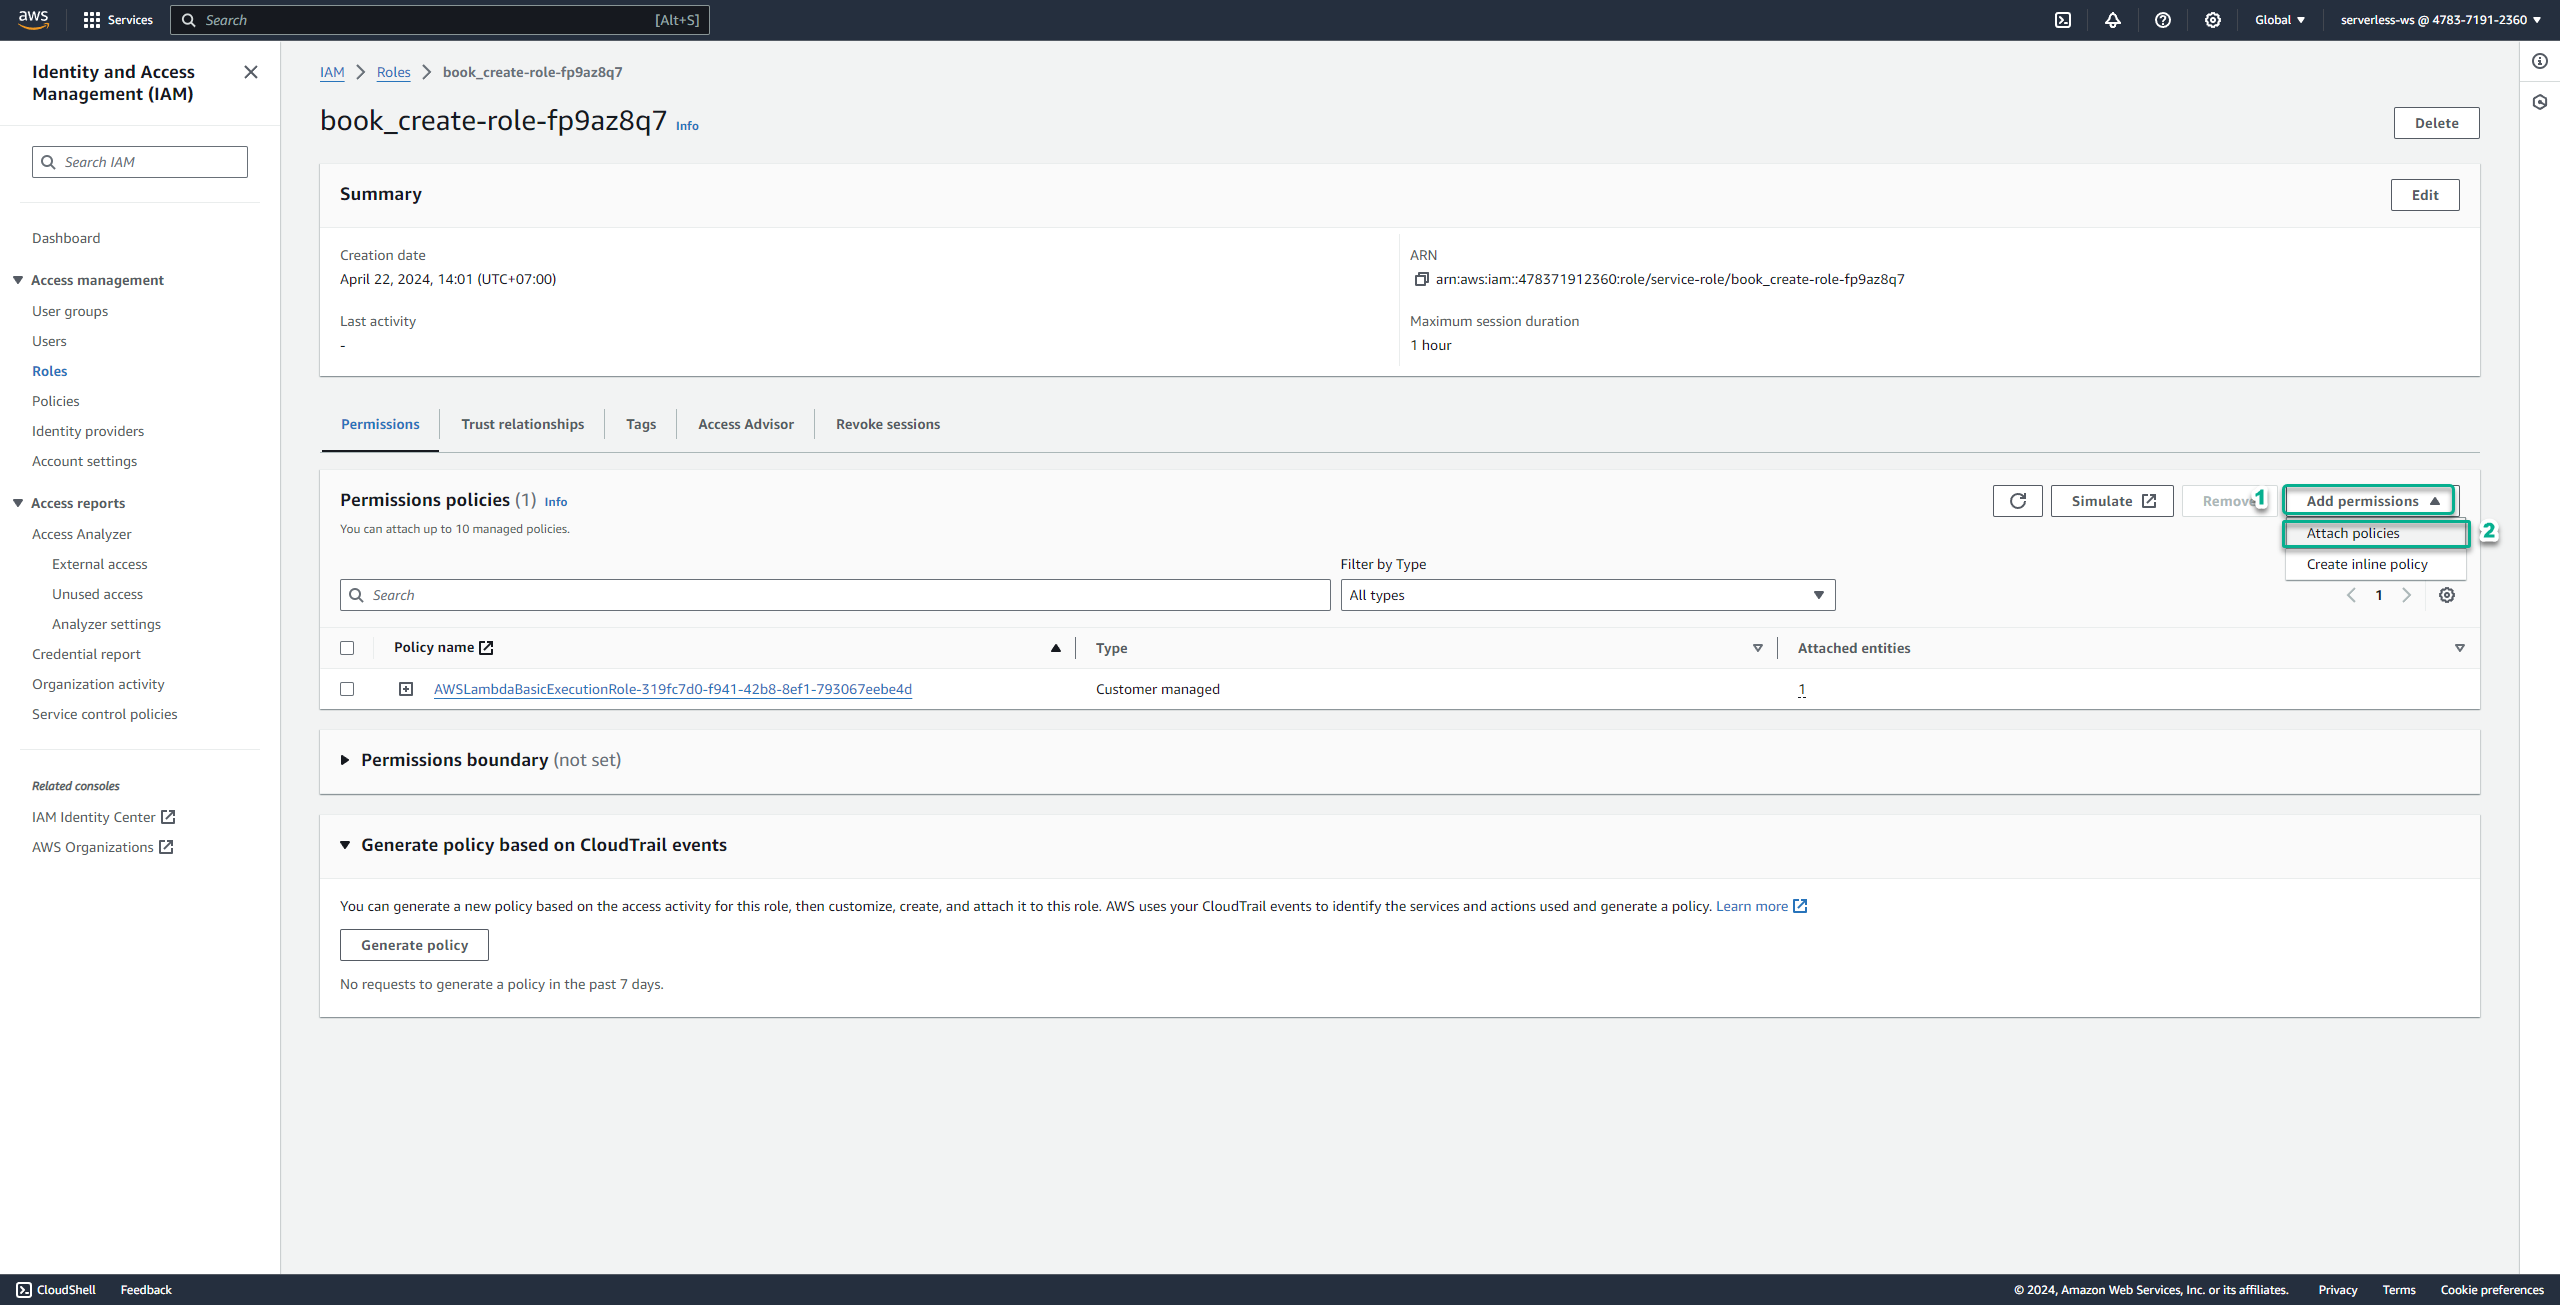
Task: Open the serverless-ws account dropdown
Action: point(2440,20)
